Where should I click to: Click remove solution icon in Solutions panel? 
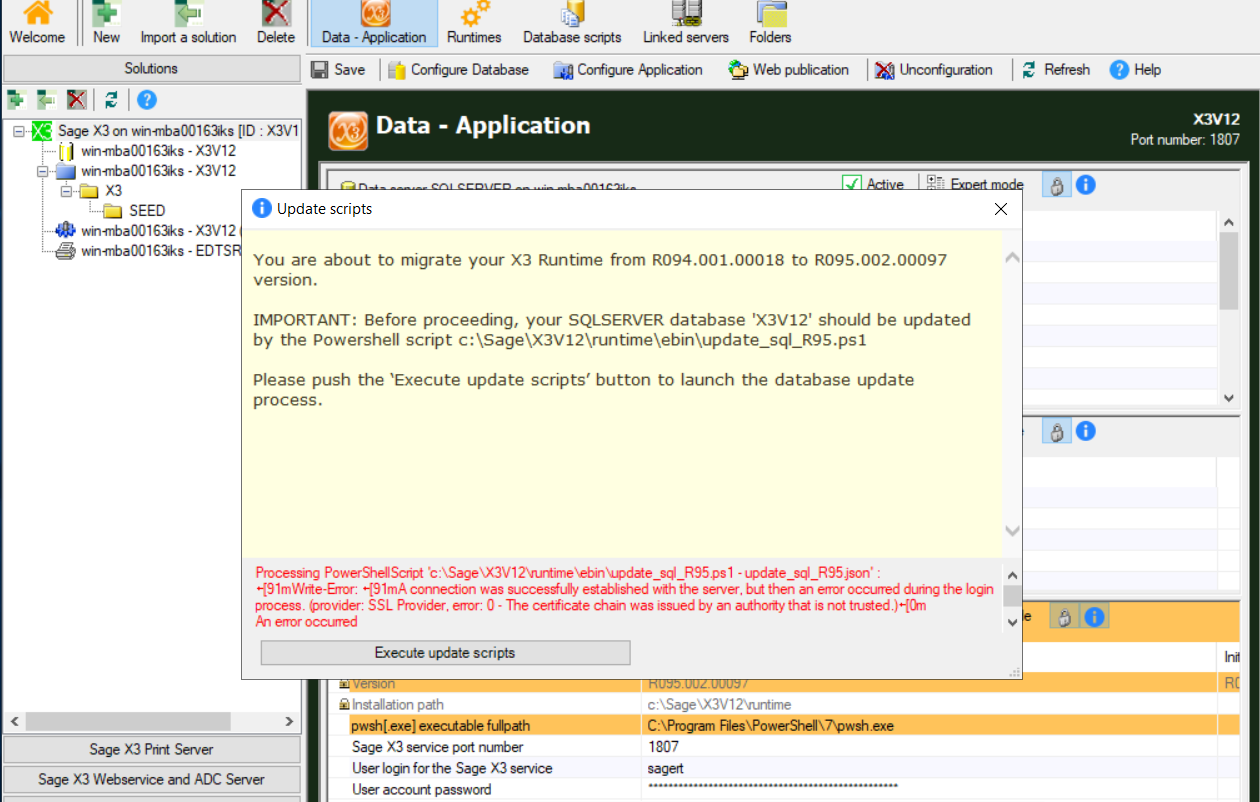click(x=76, y=99)
